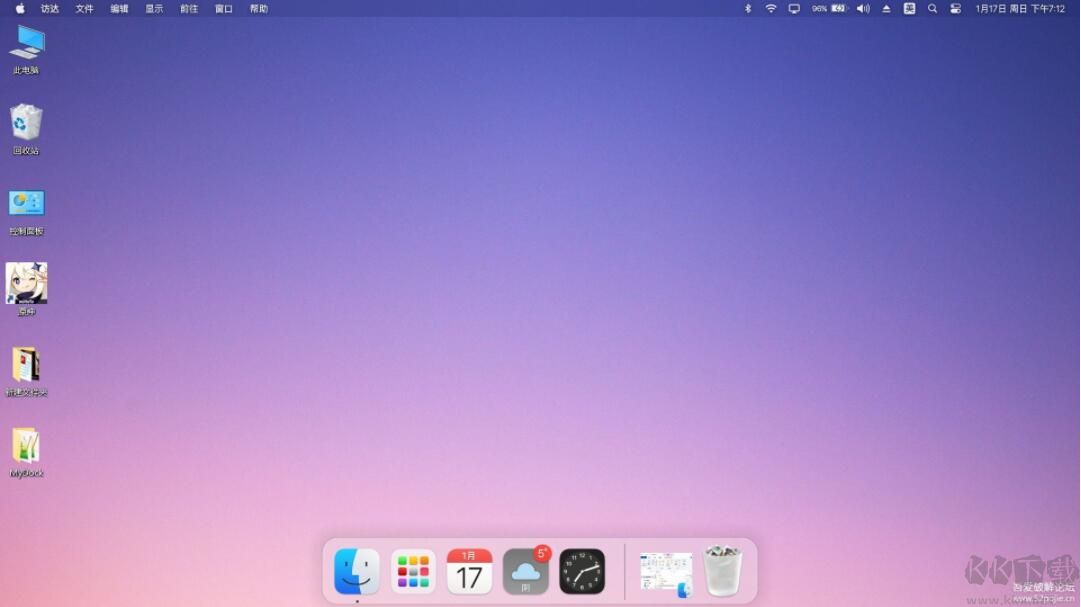
Task: Open the Calendar app showing January 17
Action: (469, 570)
